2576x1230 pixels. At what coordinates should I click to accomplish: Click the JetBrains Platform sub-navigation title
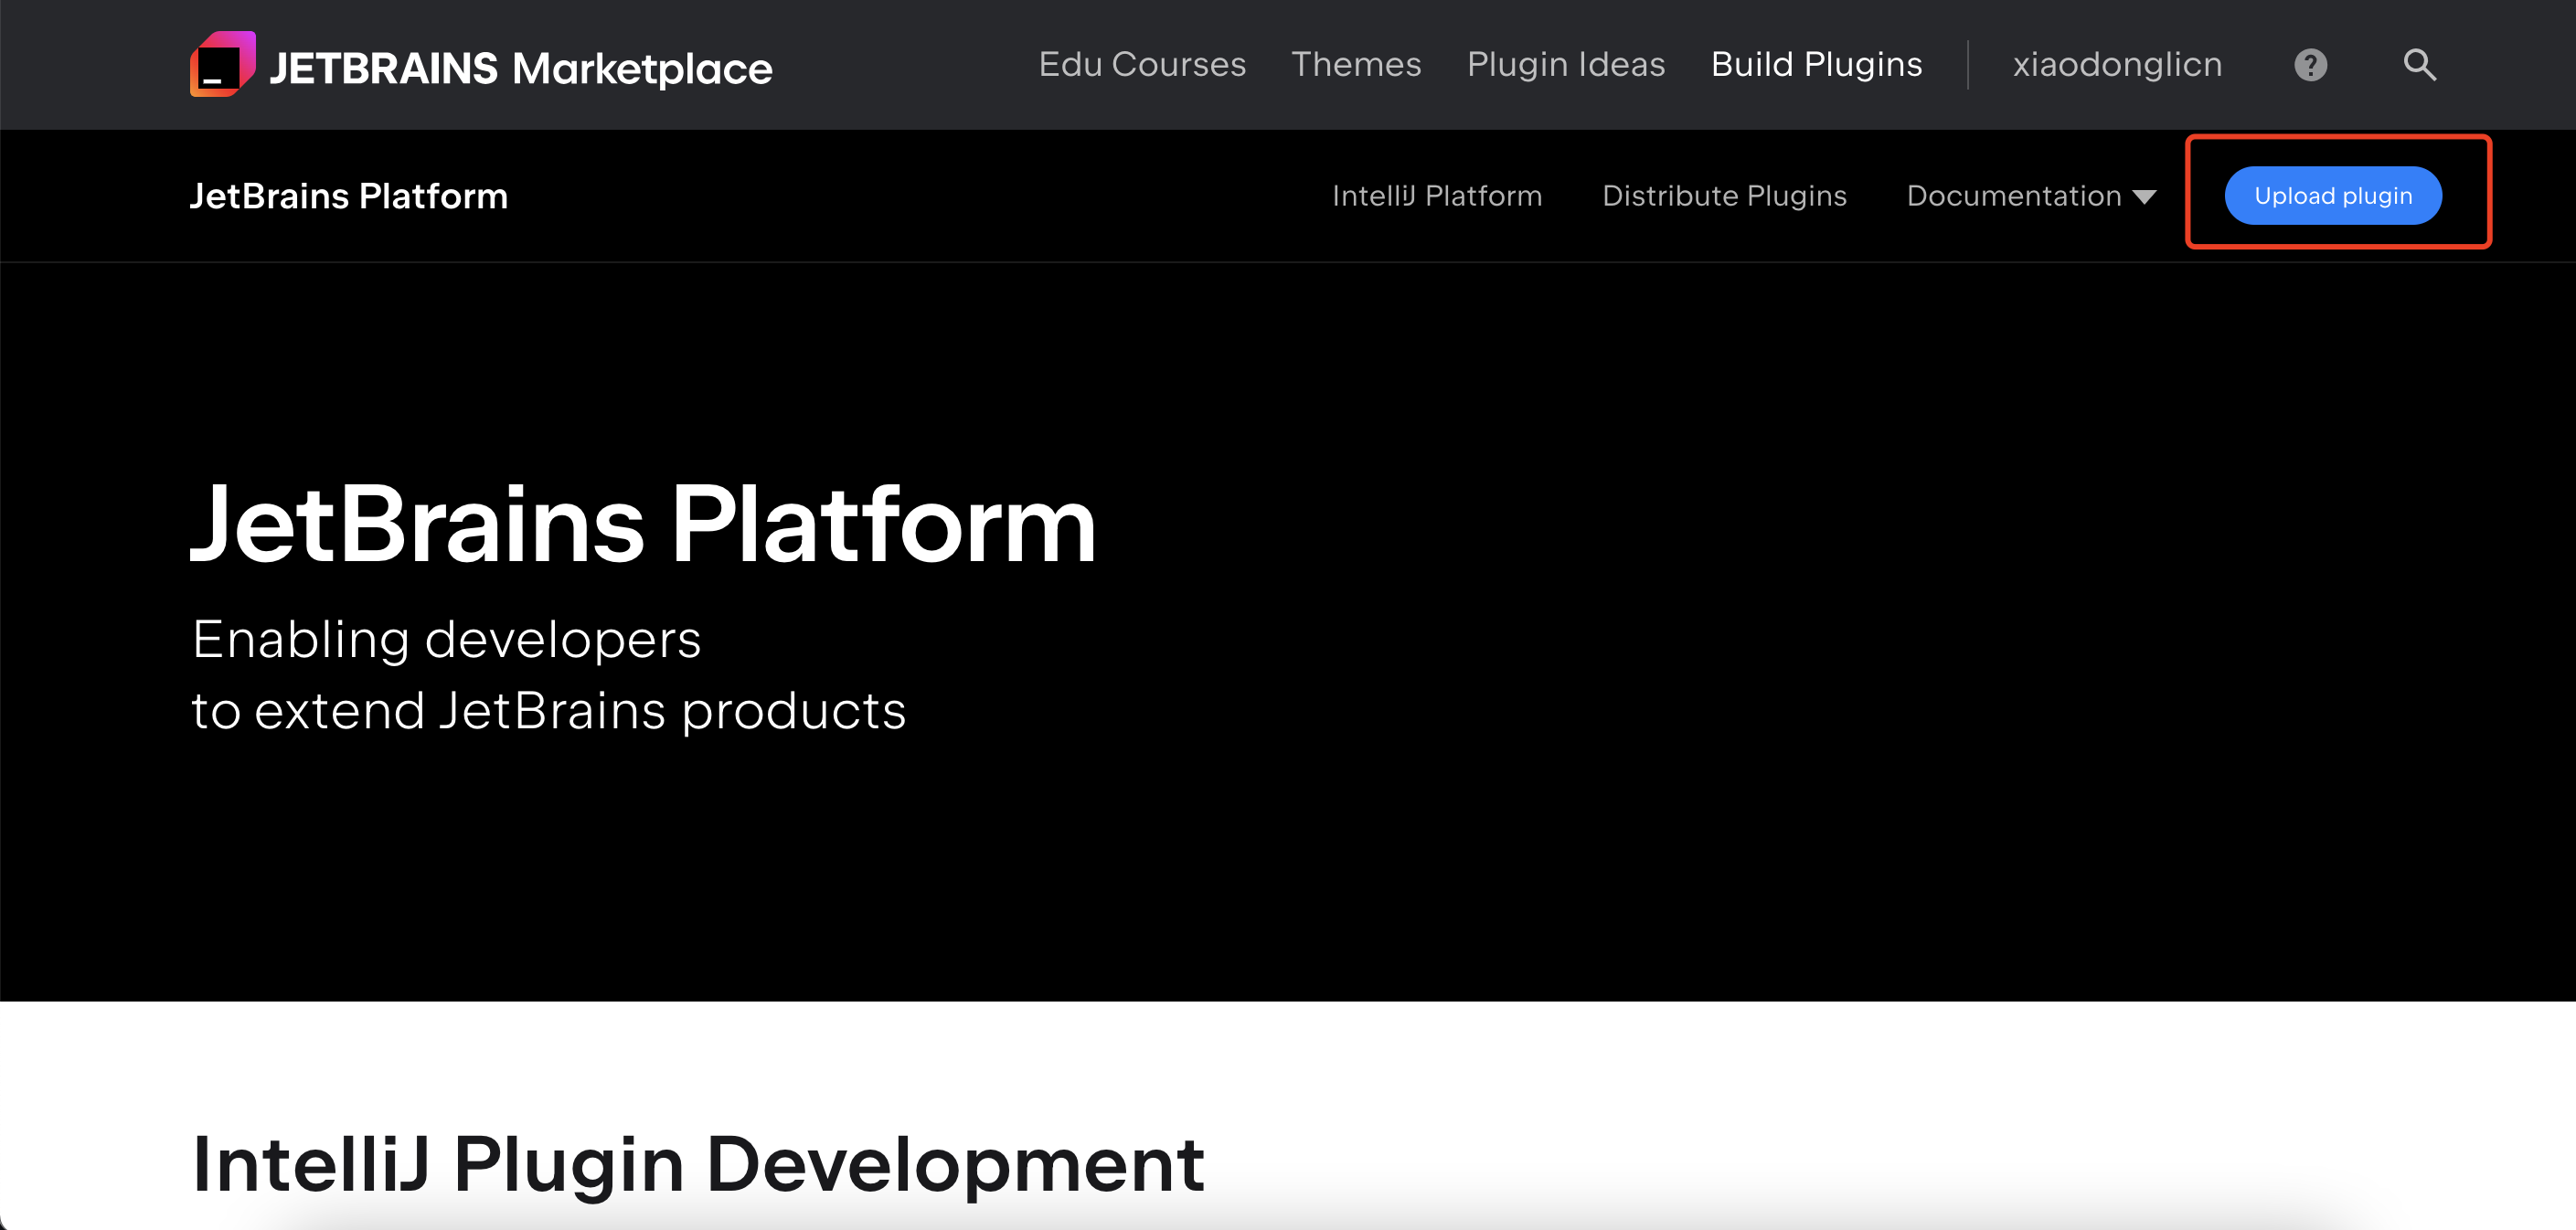coord(348,196)
